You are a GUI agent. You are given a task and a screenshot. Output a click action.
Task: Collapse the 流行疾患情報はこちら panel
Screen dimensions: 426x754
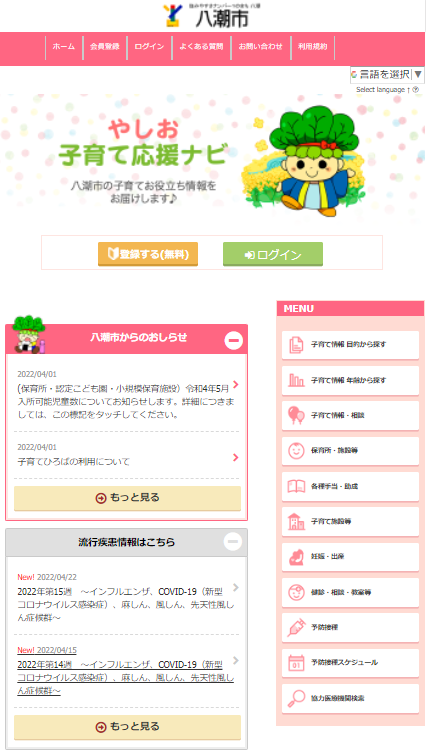(x=233, y=542)
